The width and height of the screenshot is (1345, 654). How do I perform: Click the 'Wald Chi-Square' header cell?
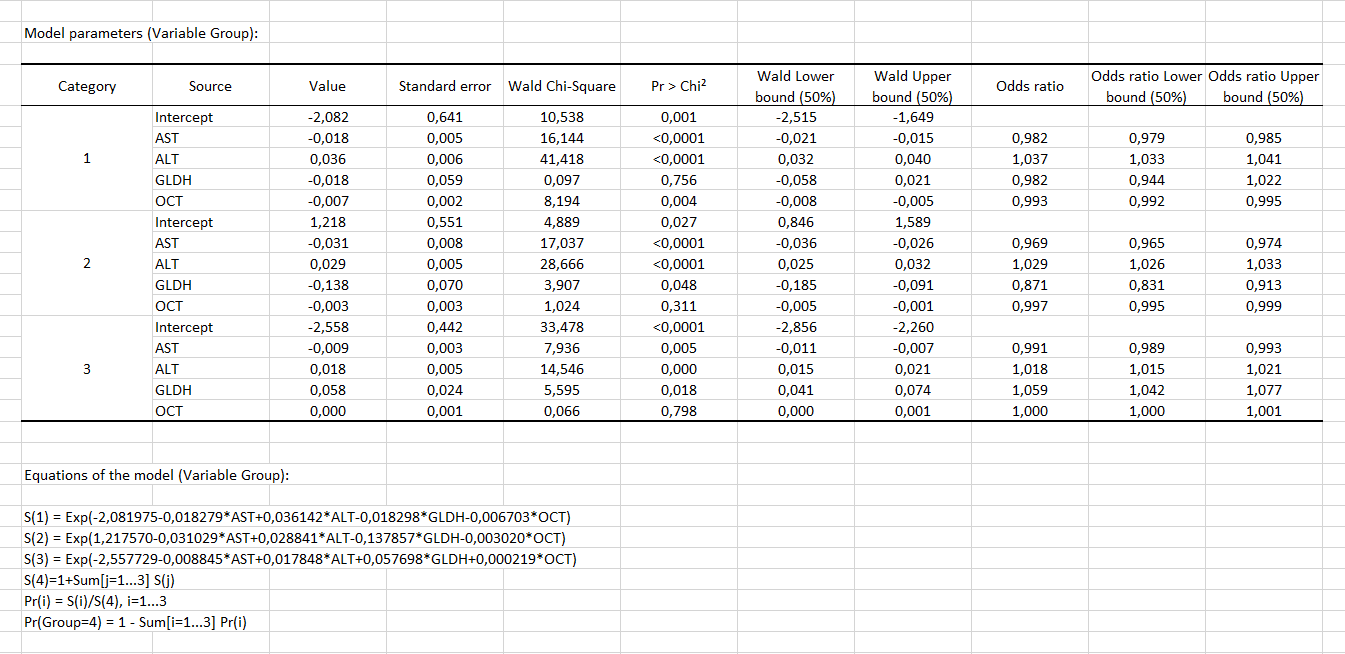pos(561,87)
